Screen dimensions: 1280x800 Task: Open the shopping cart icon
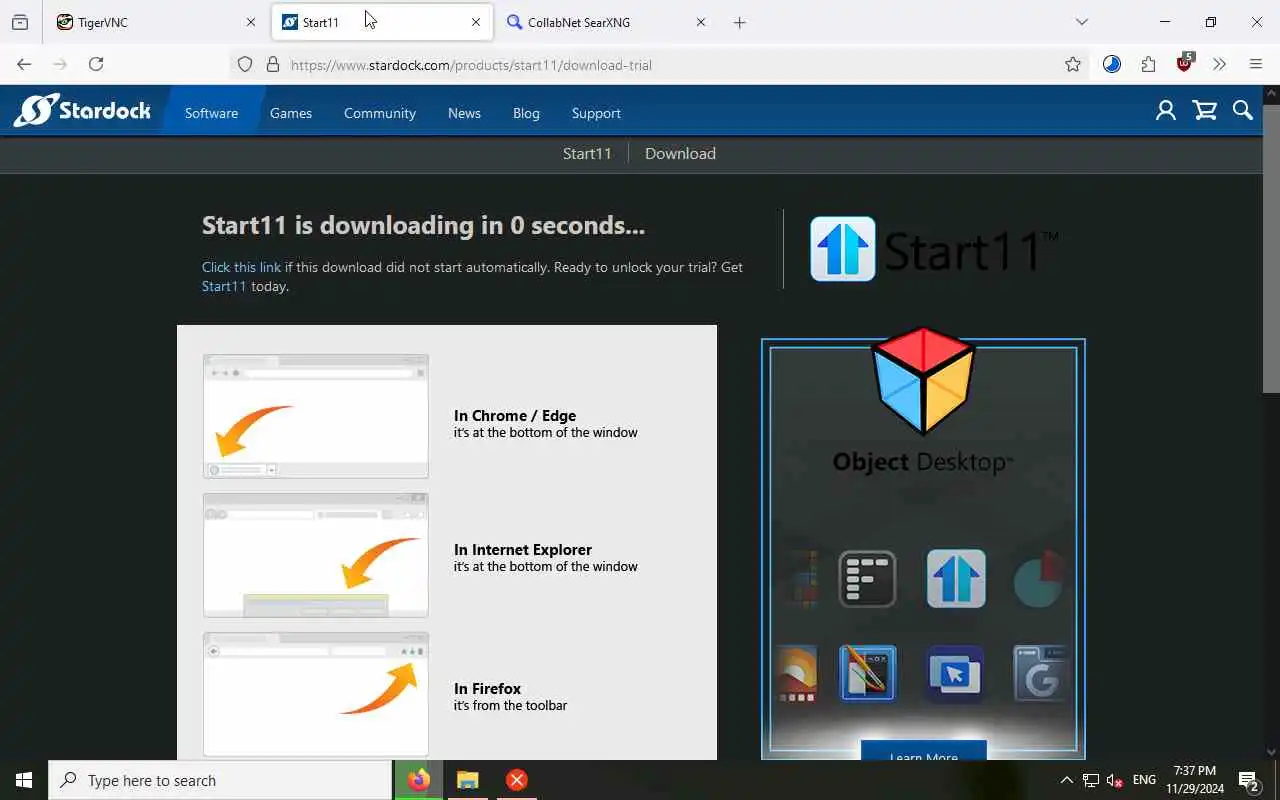(x=1205, y=111)
